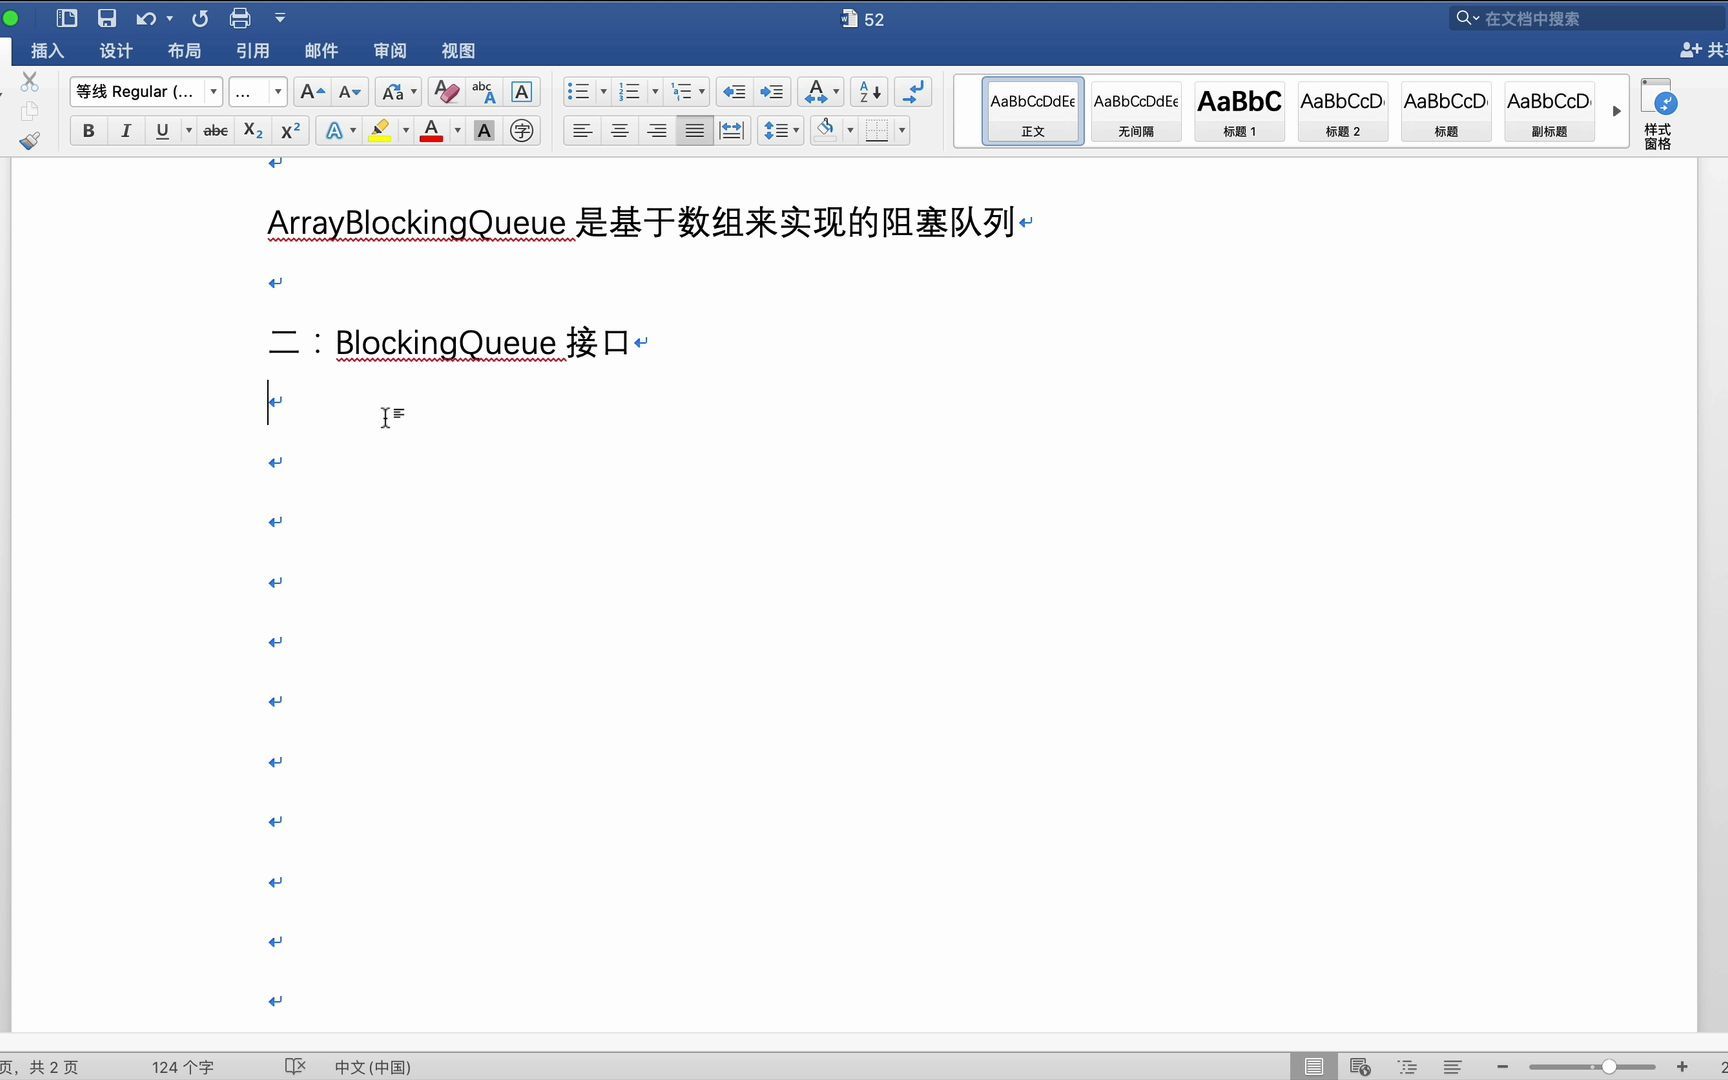
Task: Toggle italic formatting
Action: 126,131
